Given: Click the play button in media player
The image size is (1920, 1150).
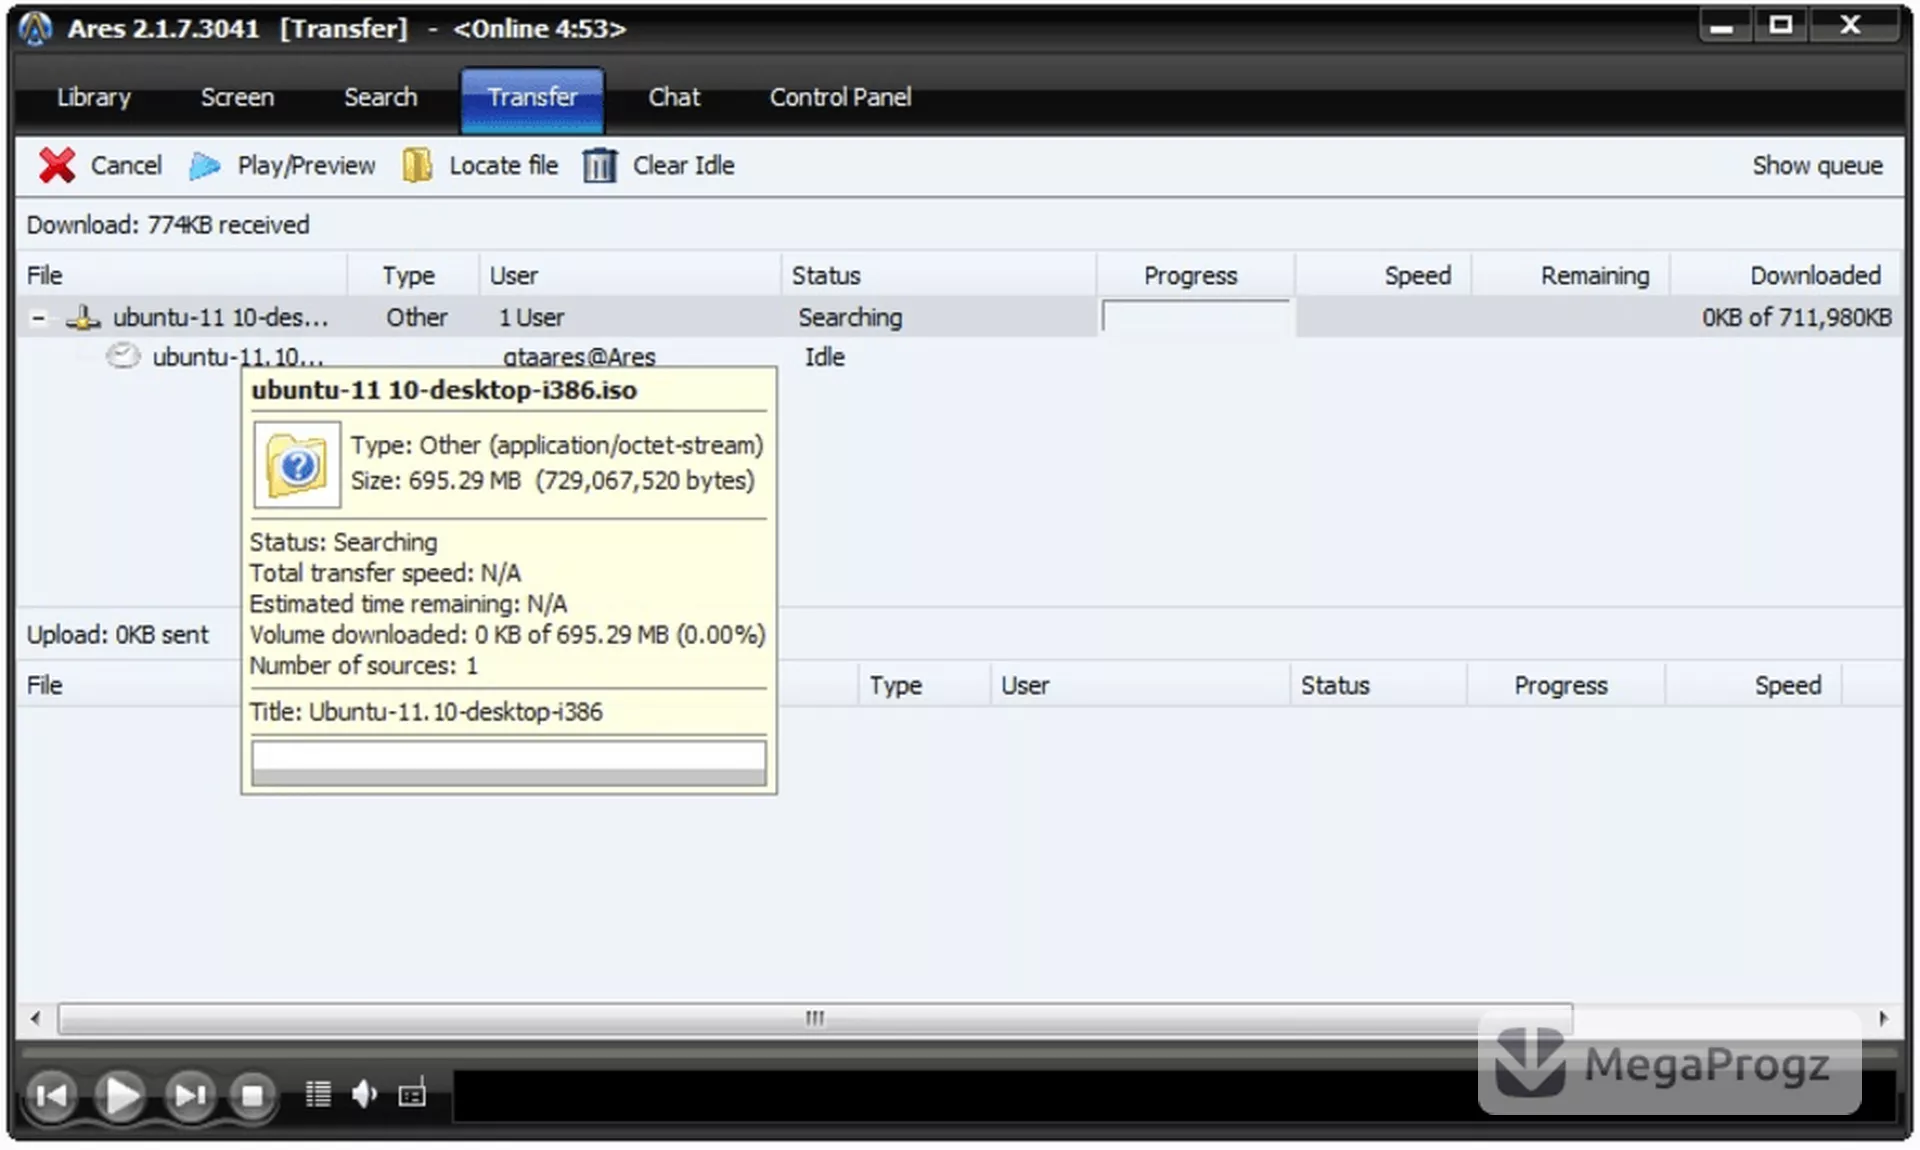Looking at the screenshot, I should [122, 1096].
